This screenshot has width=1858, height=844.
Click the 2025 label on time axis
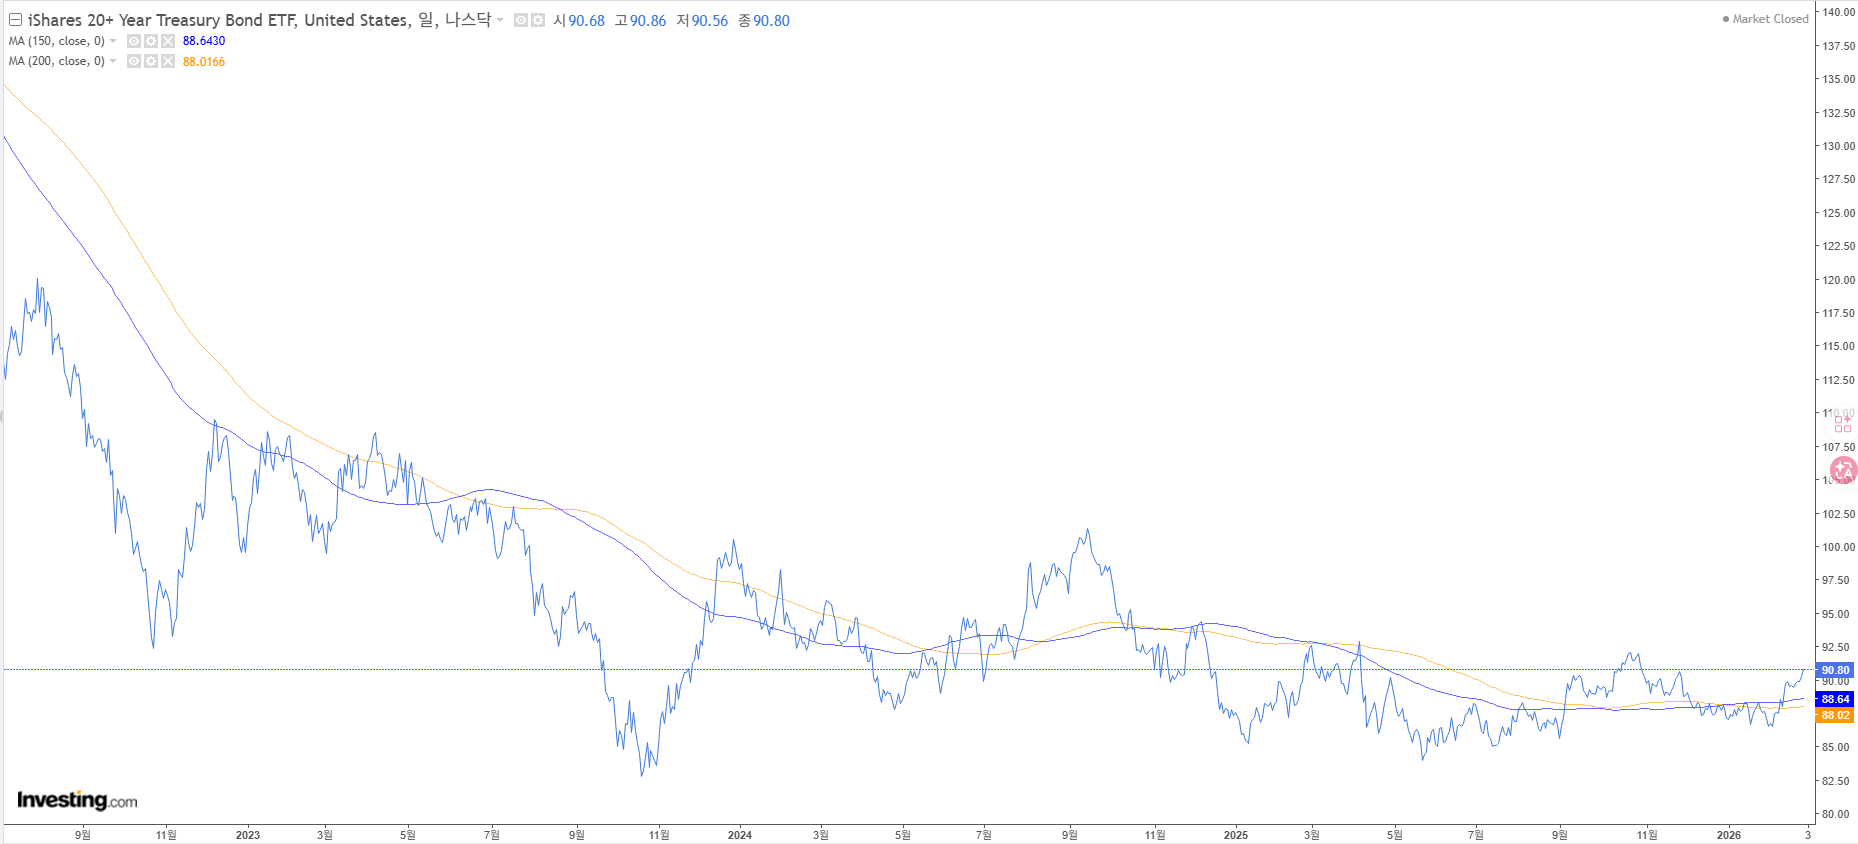tap(1235, 835)
